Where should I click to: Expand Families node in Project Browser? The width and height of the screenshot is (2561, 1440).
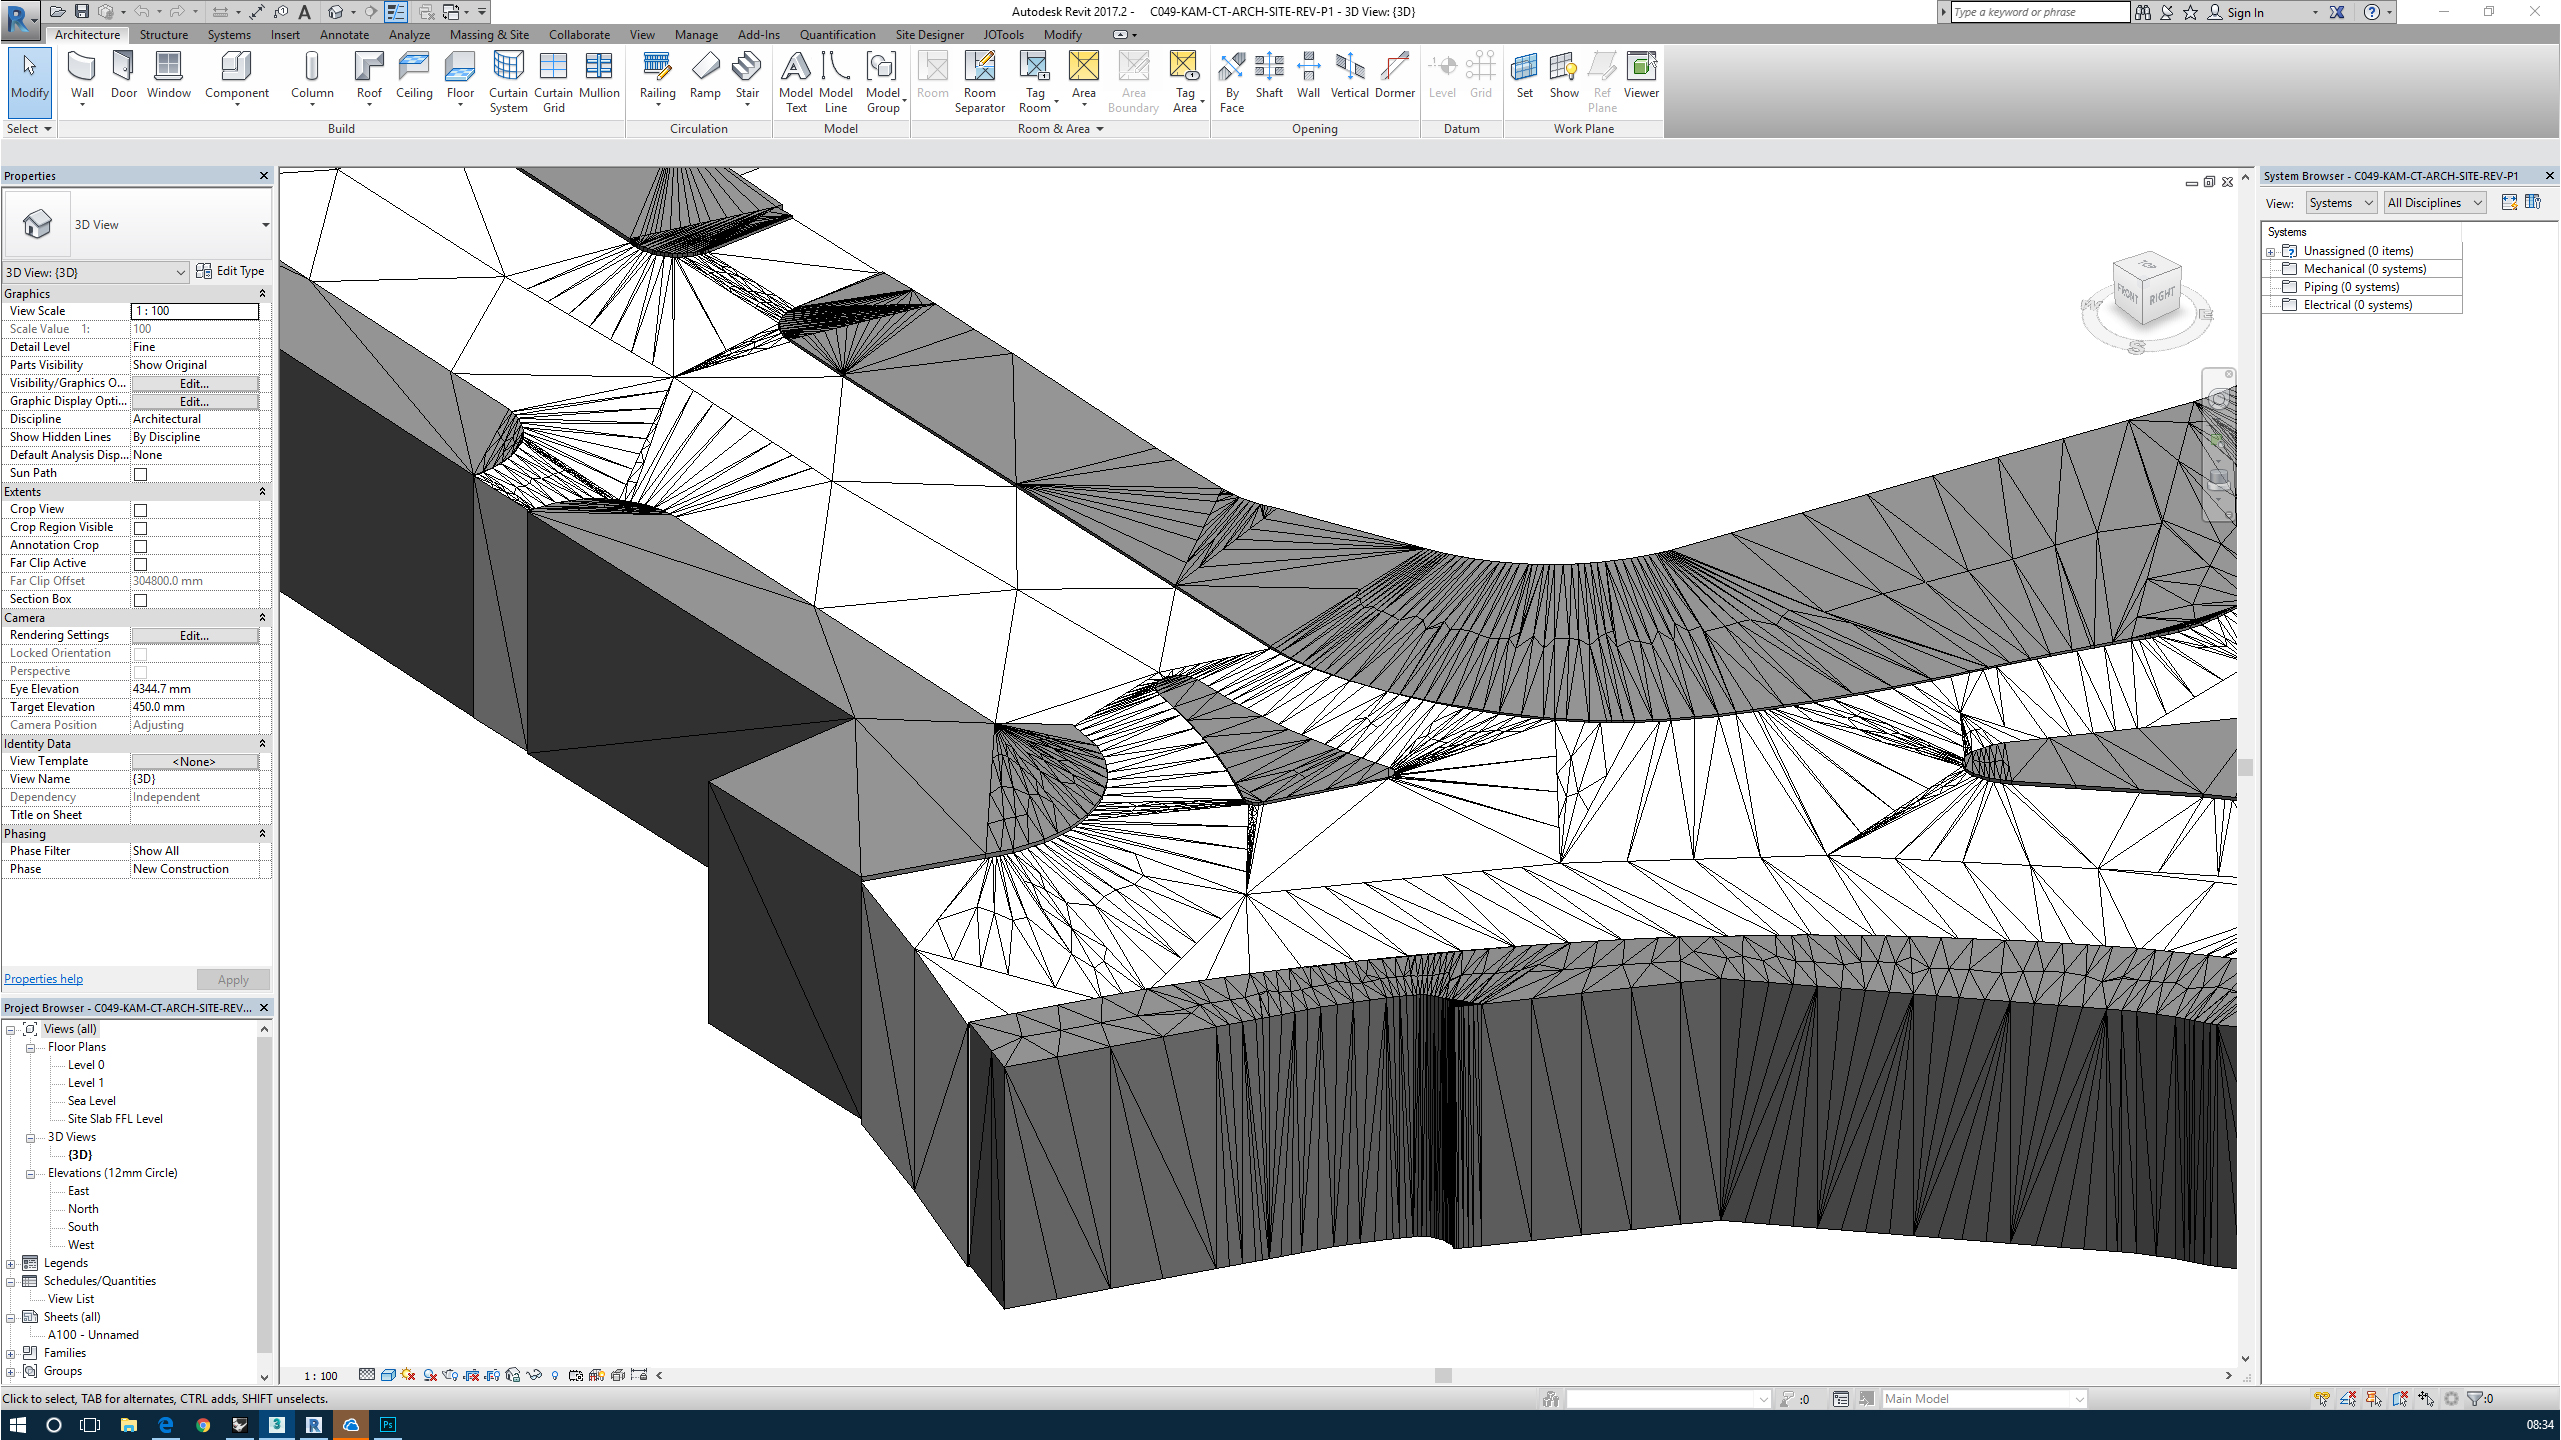click(x=12, y=1352)
